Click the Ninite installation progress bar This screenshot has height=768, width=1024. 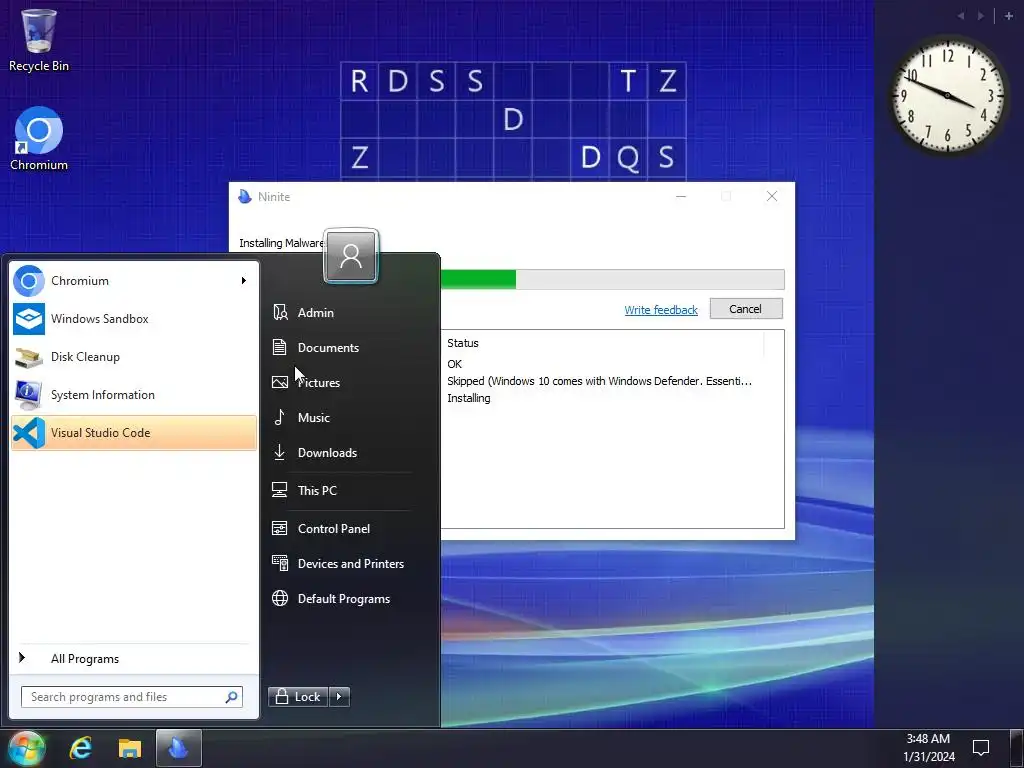(613, 280)
